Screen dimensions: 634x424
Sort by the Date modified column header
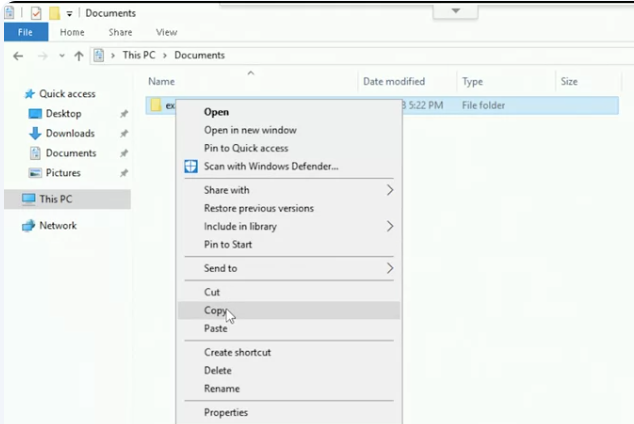394,82
